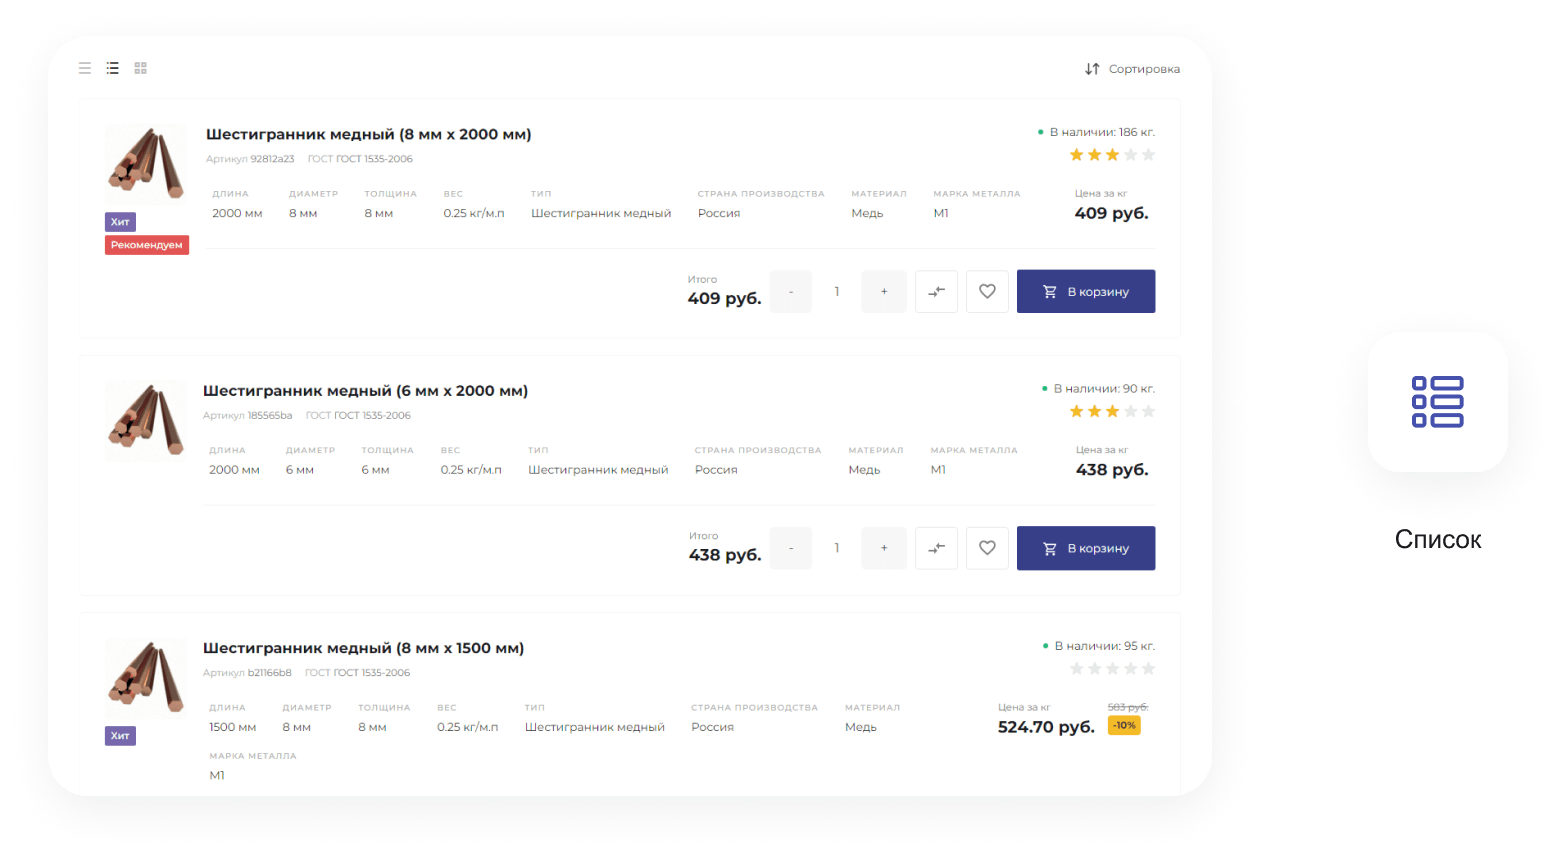Add the 409 руб. hexagon to cart

1085,292
